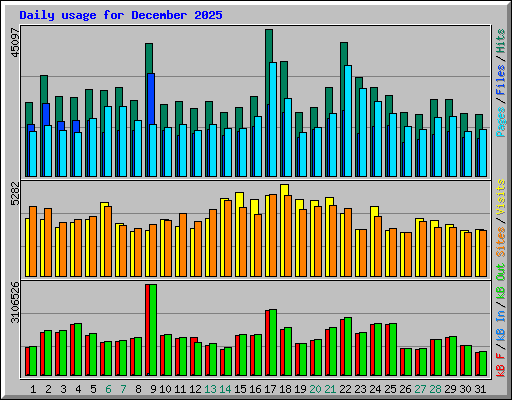Click green weekend day 20 label
512x400 pixels.
[x=315, y=389]
